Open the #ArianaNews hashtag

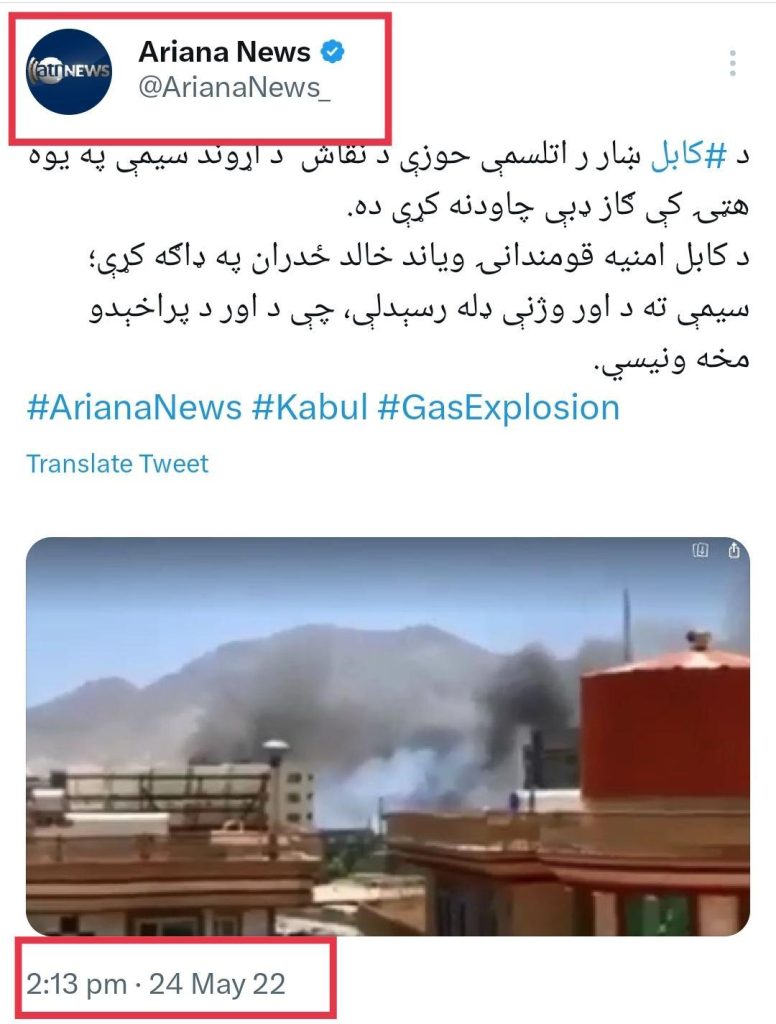pos(134,408)
